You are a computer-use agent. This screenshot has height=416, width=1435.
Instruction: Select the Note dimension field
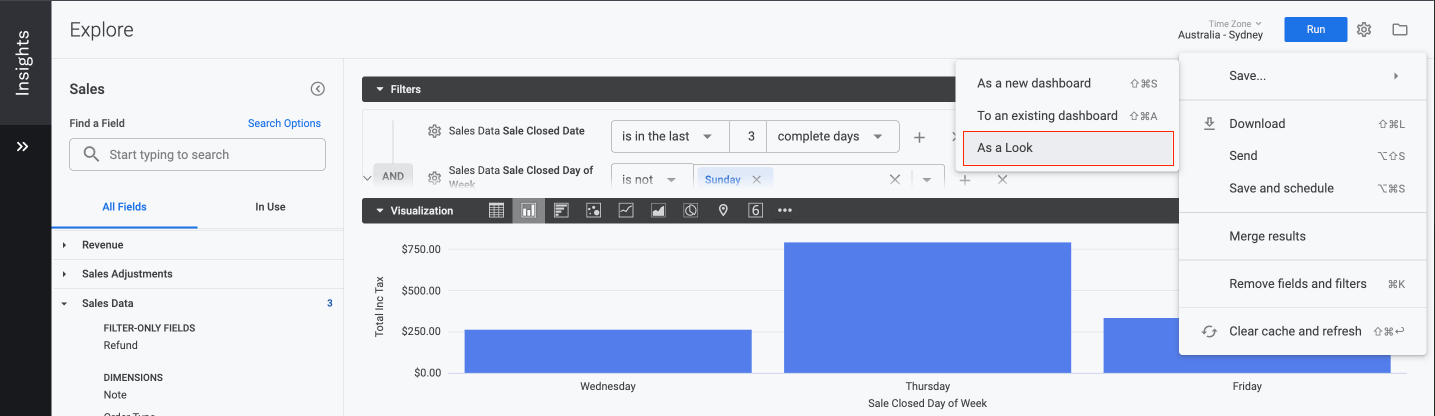click(115, 395)
